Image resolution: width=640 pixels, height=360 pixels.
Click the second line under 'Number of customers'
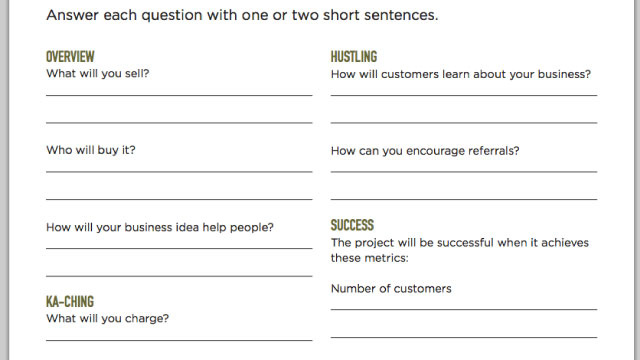click(464, 337)
